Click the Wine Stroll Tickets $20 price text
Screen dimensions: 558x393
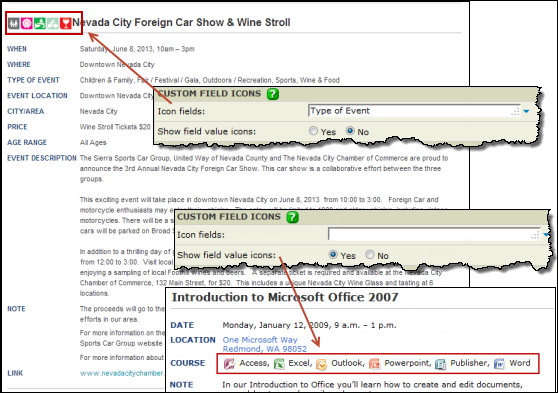pyautogui.click(x=115, y=127)
